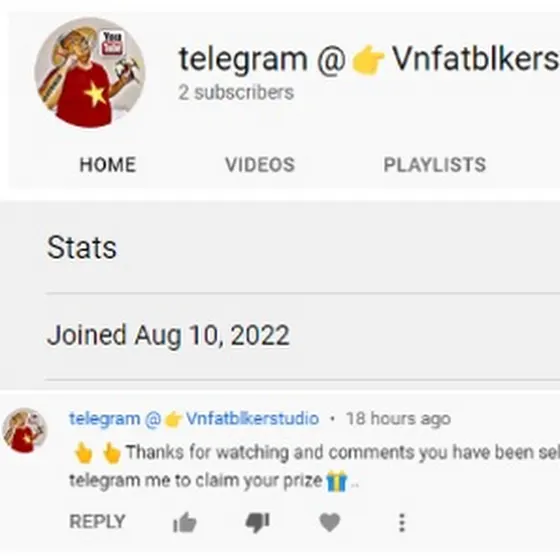The image size is (560, 560).
Task: Click the channel name 'telegram @ Vnfatblkers'
Action: click(x=369, y=59)
